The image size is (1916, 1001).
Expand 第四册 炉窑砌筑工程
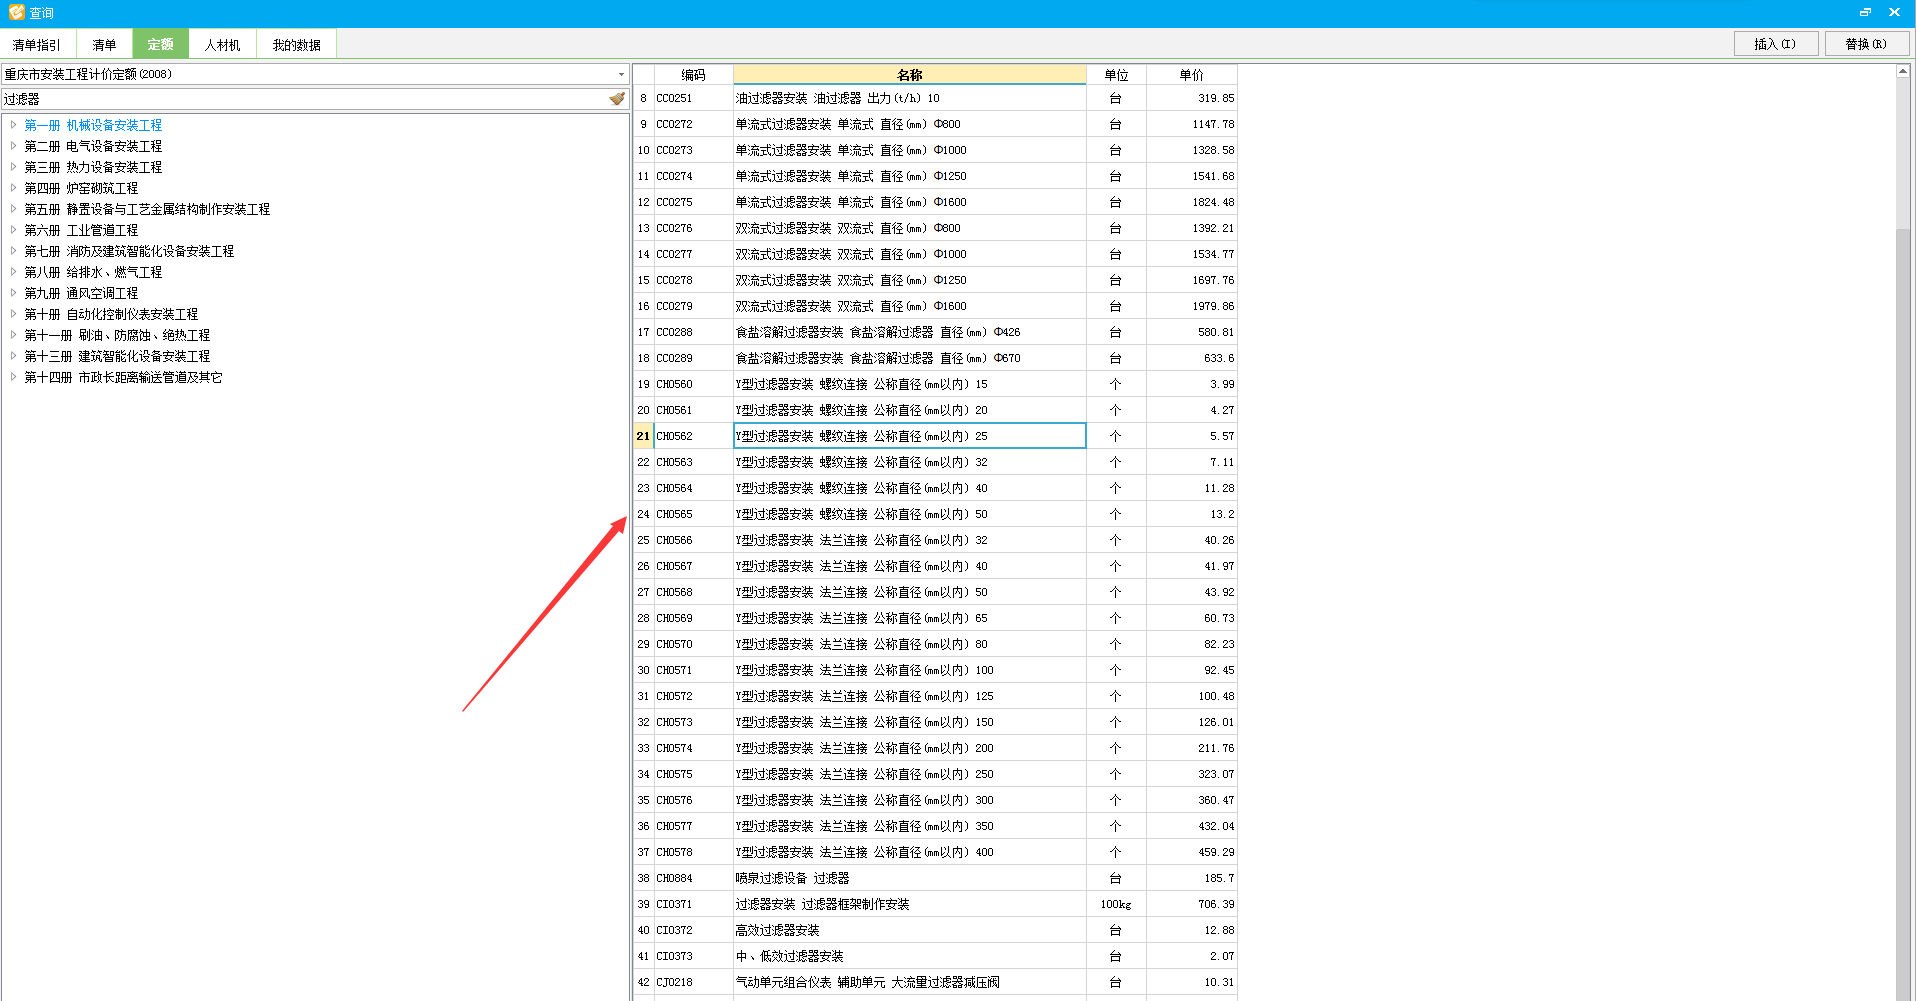tap(13, 188)
